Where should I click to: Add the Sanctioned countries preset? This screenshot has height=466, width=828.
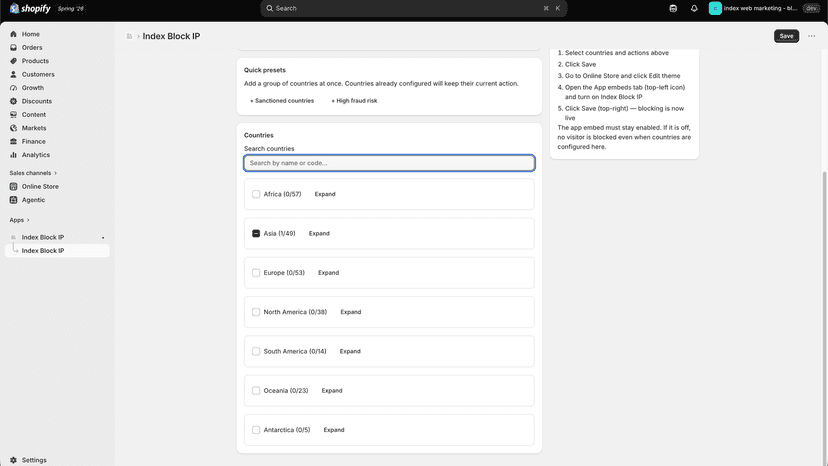pyautogui.click(x=282, y=101)
